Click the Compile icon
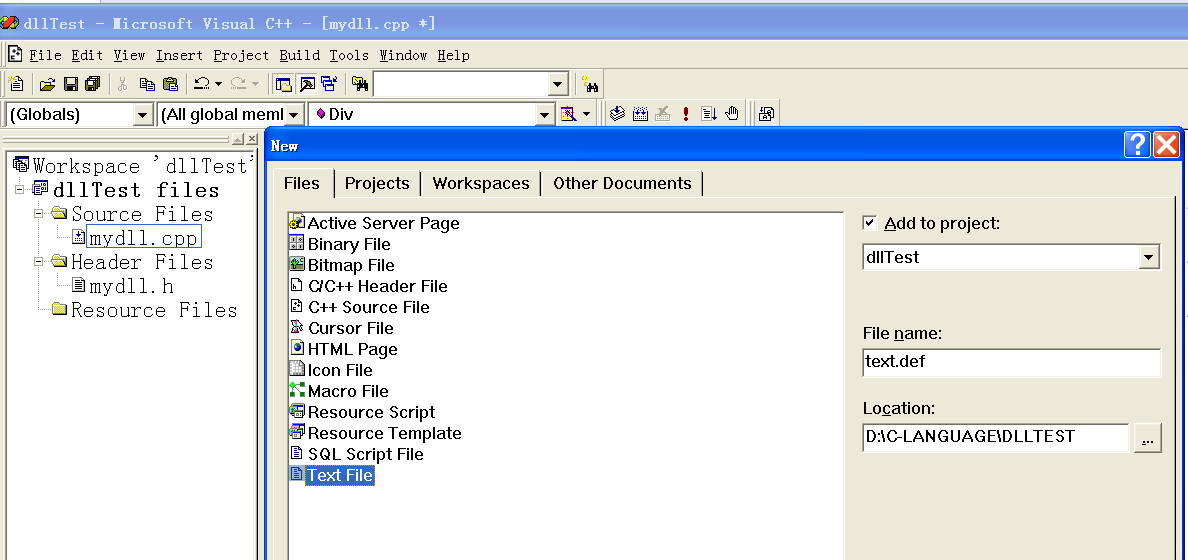 click(617, 114)
